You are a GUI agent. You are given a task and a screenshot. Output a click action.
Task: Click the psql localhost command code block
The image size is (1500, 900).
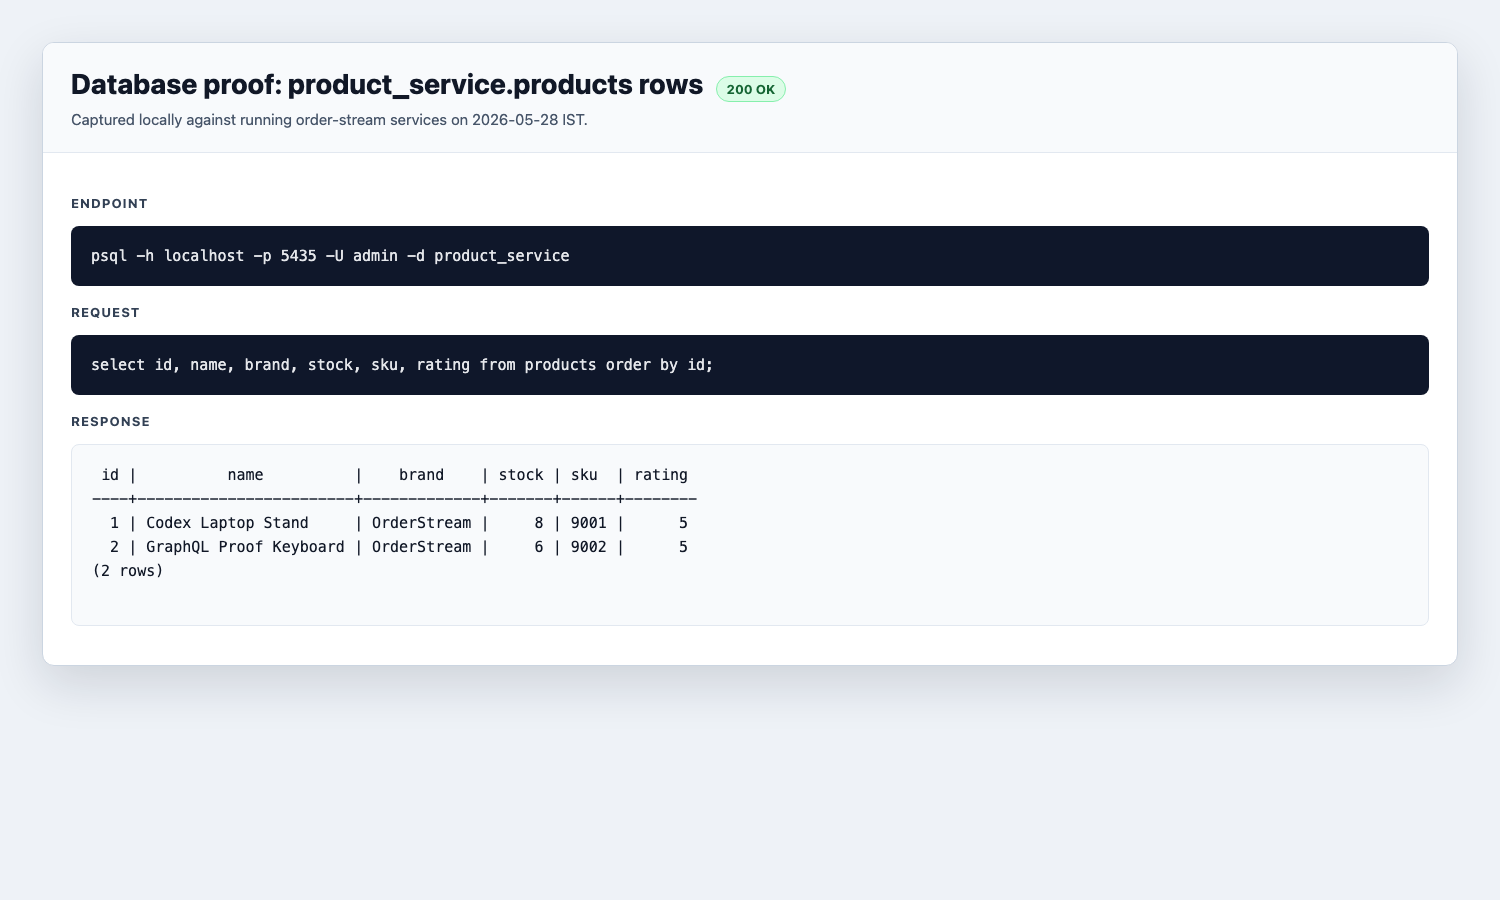(750, 256)
